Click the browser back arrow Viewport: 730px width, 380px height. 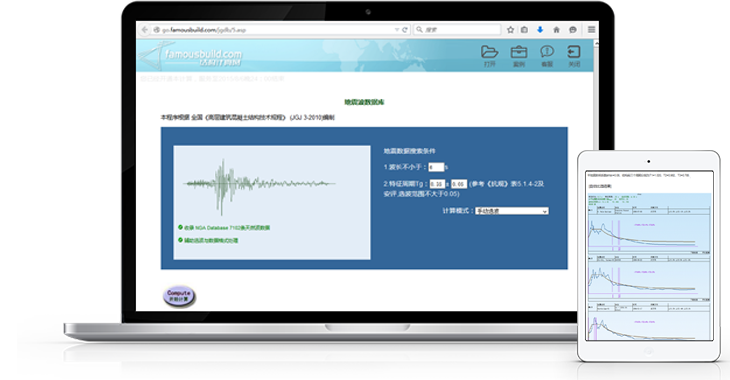[x=145, y=29]
